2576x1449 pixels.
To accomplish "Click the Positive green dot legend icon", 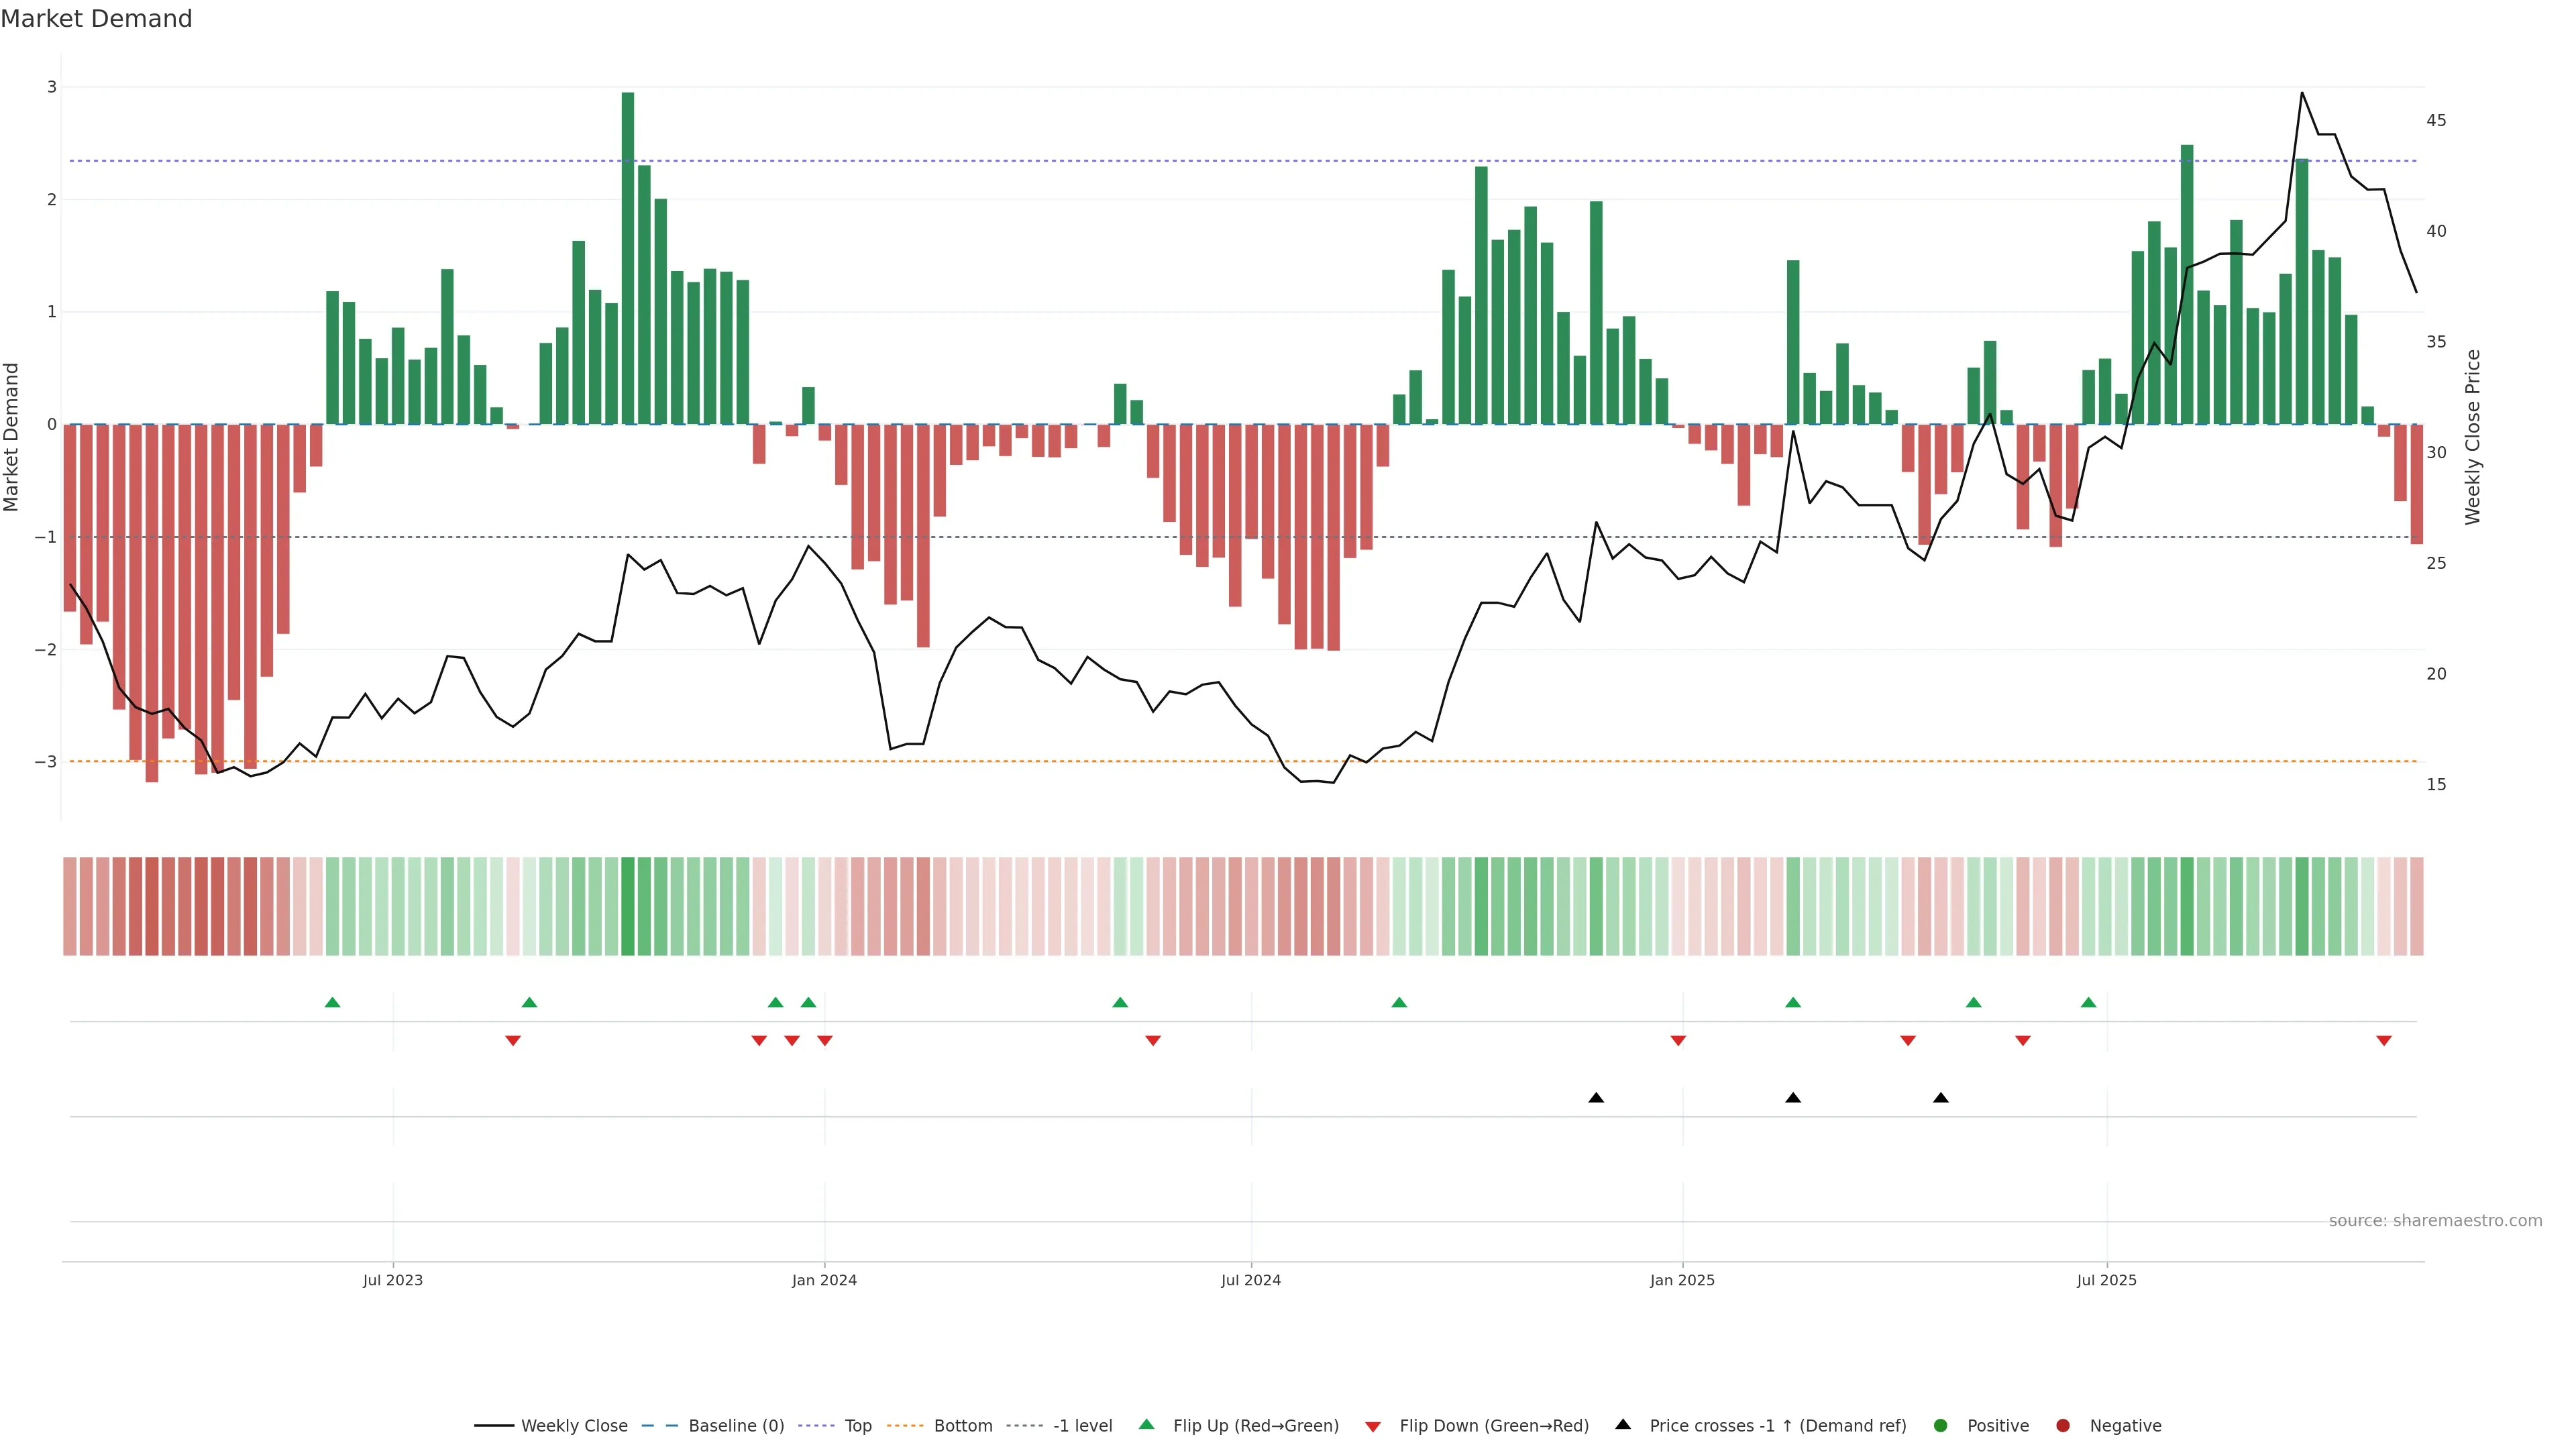I will tap(1941, 1426).
